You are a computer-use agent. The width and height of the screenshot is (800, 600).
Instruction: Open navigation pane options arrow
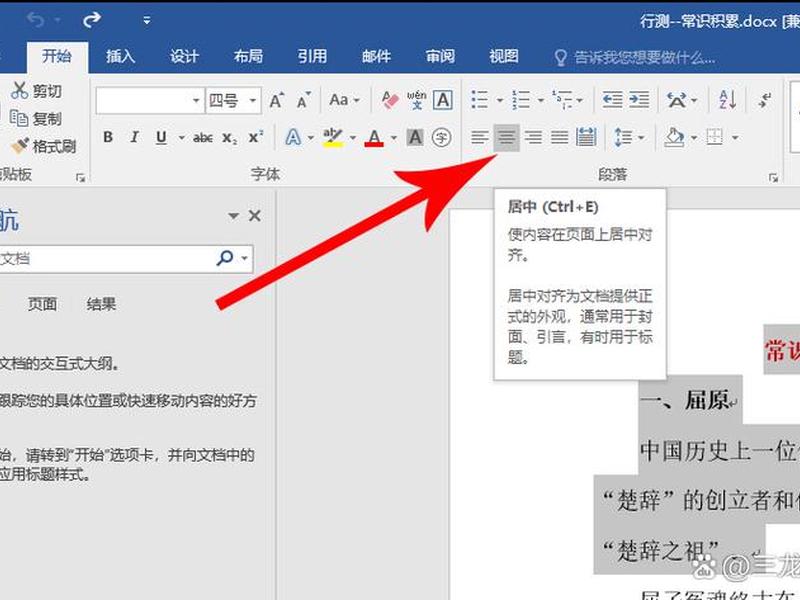click(233, 216)
